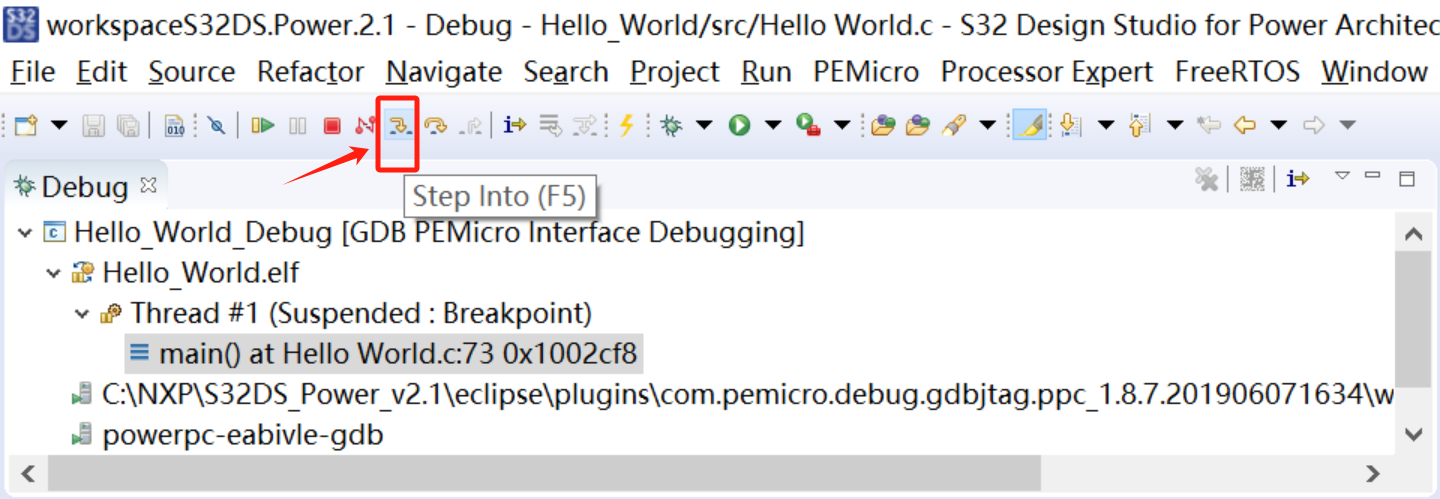This screenshot has width=1440, height=499.
Task: Open the FreeRTOS menu
Action: click(x=1237, y=72)
